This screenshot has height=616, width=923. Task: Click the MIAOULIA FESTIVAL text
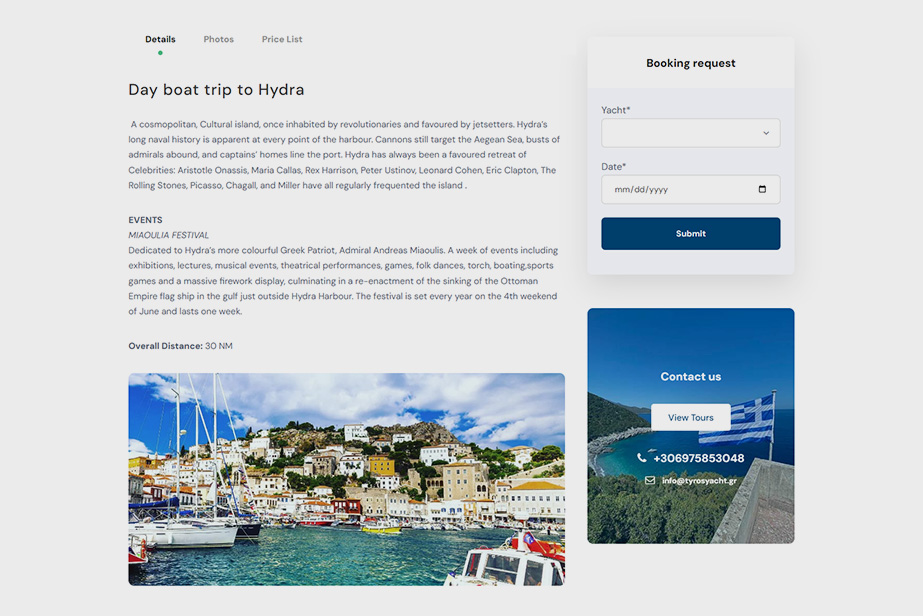(168, 235)
